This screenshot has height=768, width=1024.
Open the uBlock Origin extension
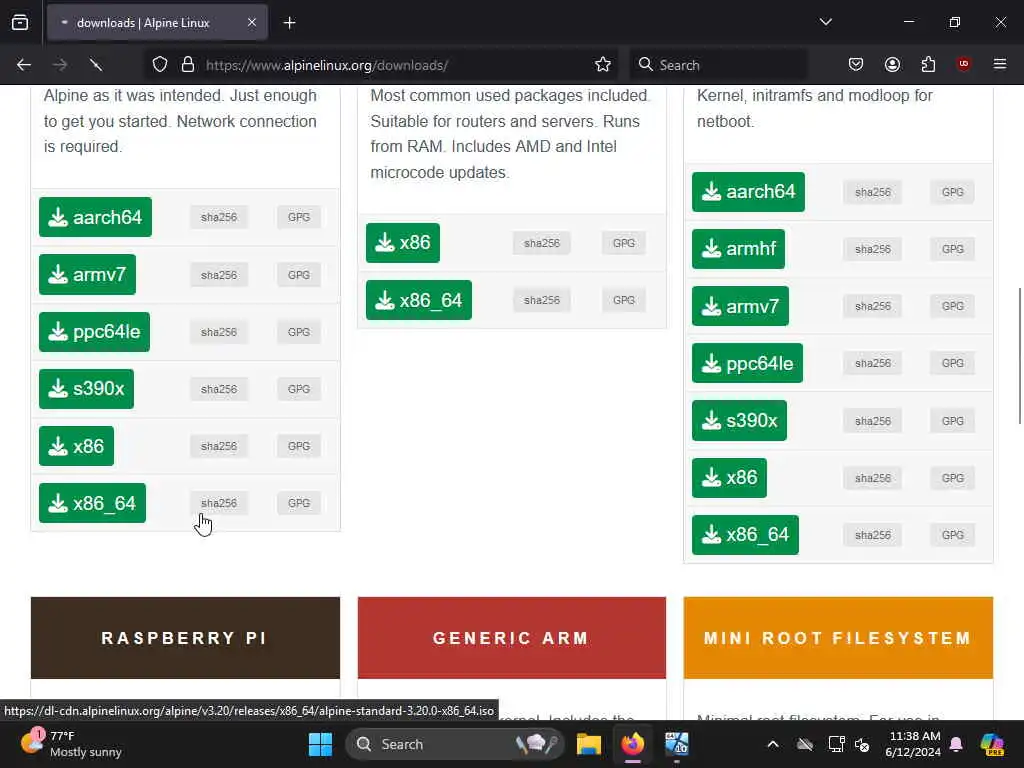[x=964, y=65]
